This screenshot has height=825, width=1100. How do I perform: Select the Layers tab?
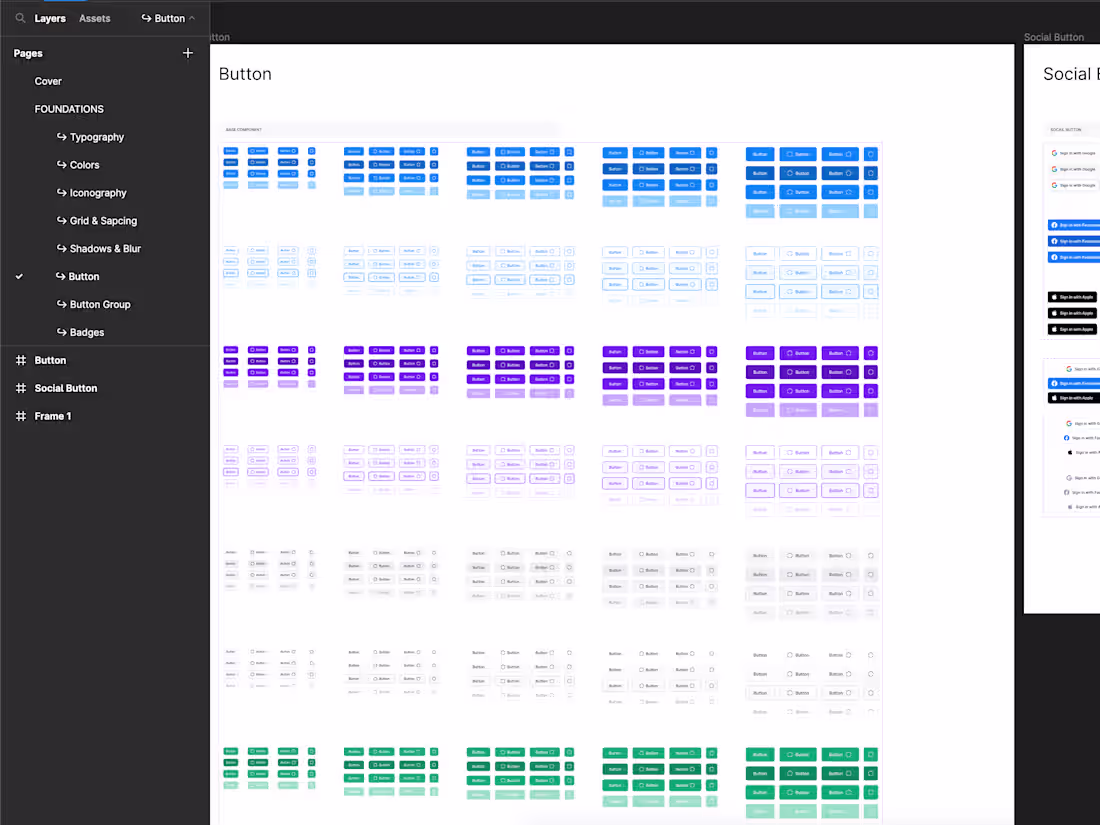[x=50, y=17]
